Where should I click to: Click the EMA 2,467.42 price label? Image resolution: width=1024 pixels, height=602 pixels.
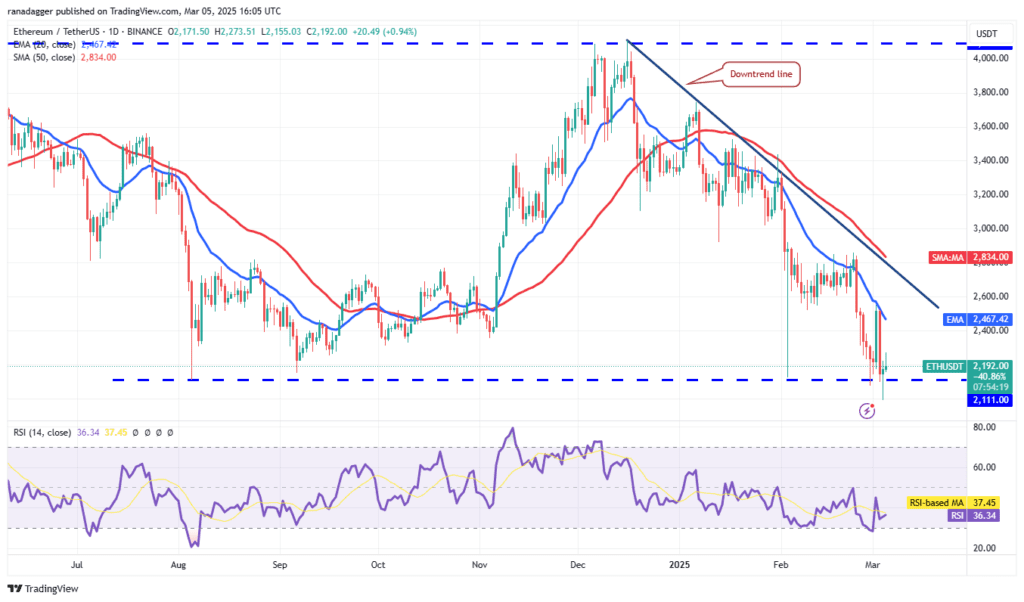[x=978, y=319]
